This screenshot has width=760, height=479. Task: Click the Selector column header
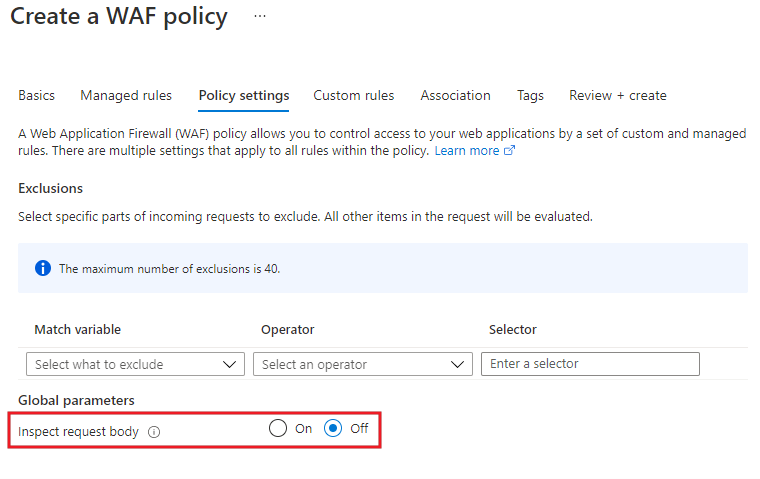[513, 330]
